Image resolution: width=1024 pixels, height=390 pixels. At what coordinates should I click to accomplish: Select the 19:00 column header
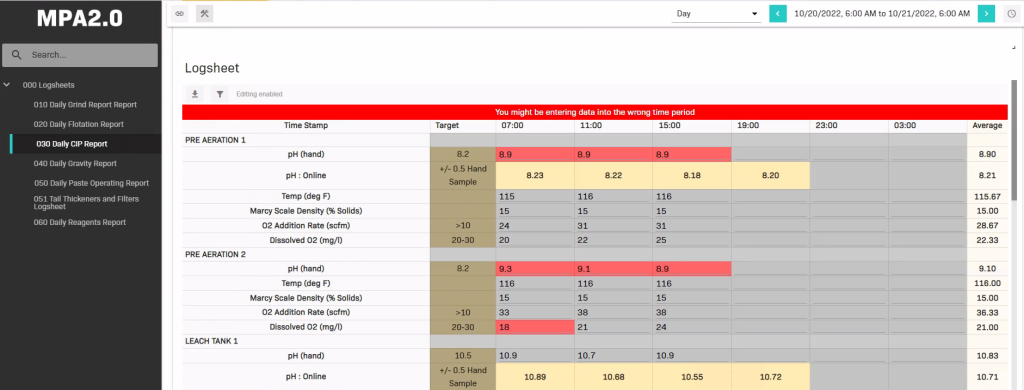tap(770, 125)
